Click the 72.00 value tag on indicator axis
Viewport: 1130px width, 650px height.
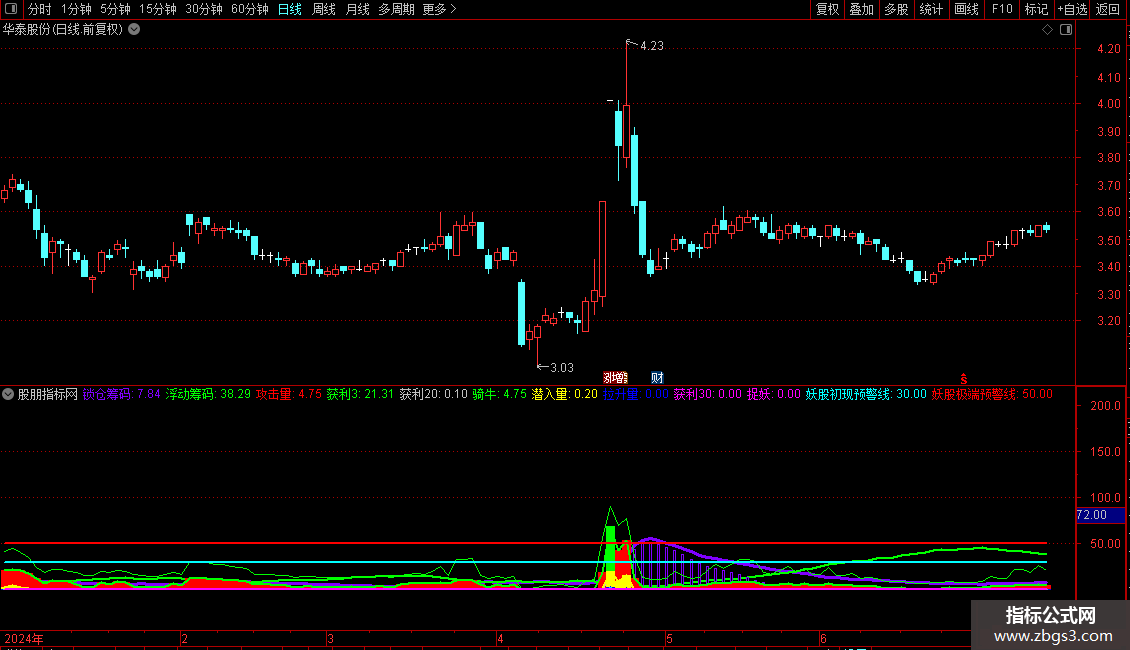tap(1100, 515)
